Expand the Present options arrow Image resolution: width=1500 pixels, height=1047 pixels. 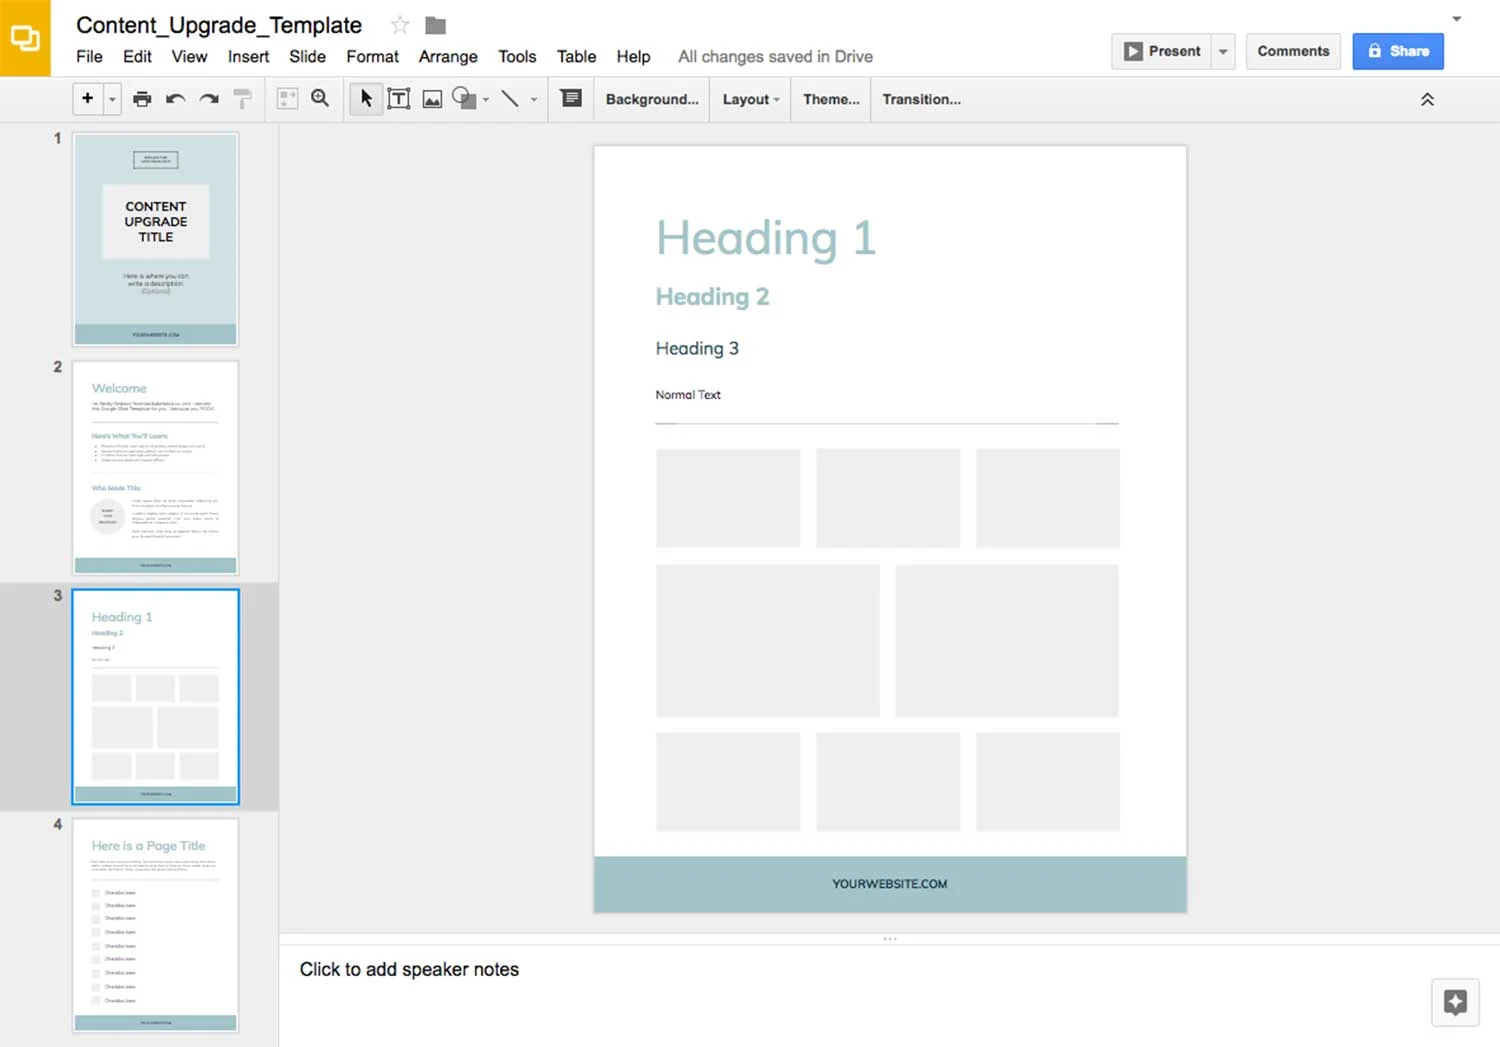pyautogui.click(x=1223, y=51)
